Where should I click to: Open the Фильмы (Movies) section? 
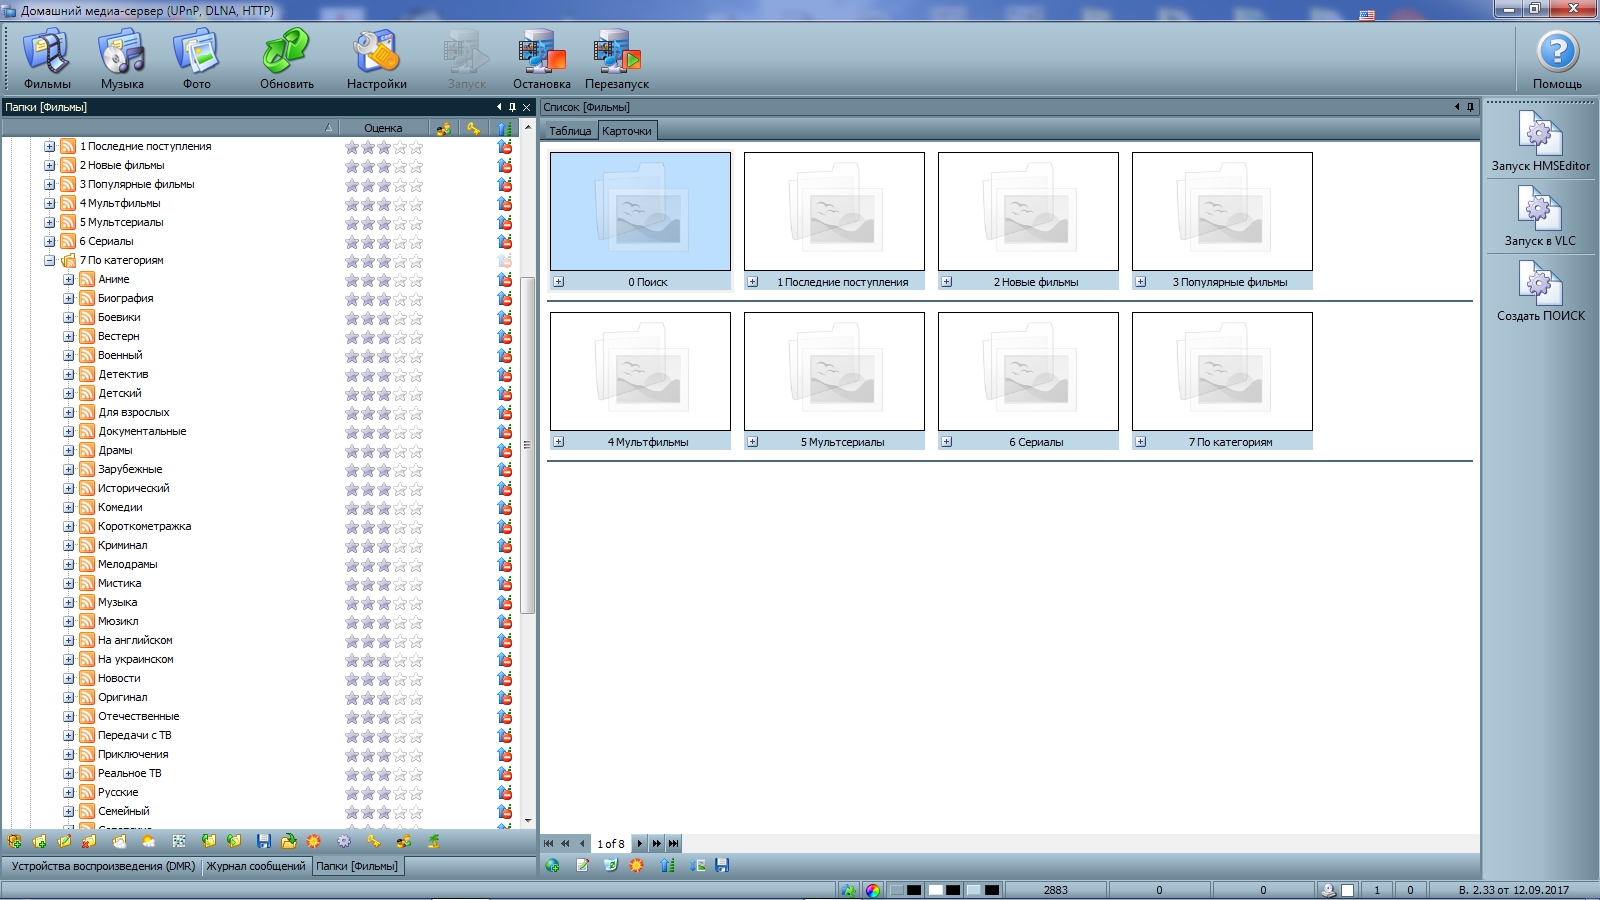click(47, 59)
